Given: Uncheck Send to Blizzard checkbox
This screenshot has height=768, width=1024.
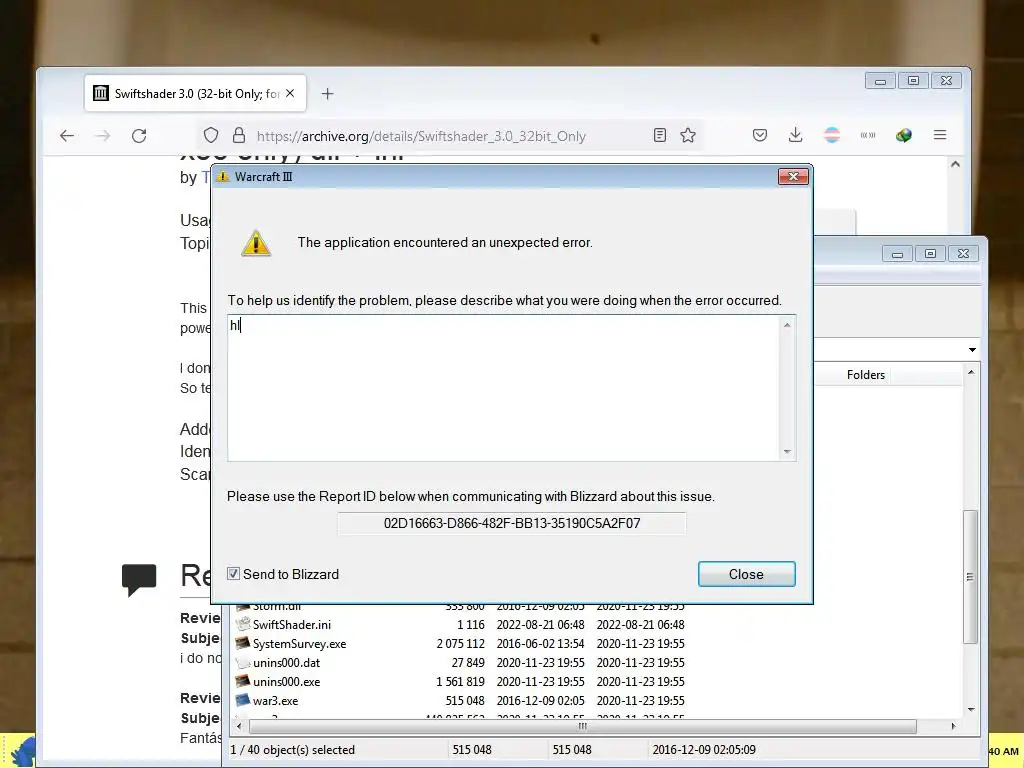Looking at the screenshot, I should pyautogui.click(x=233, y=573).
